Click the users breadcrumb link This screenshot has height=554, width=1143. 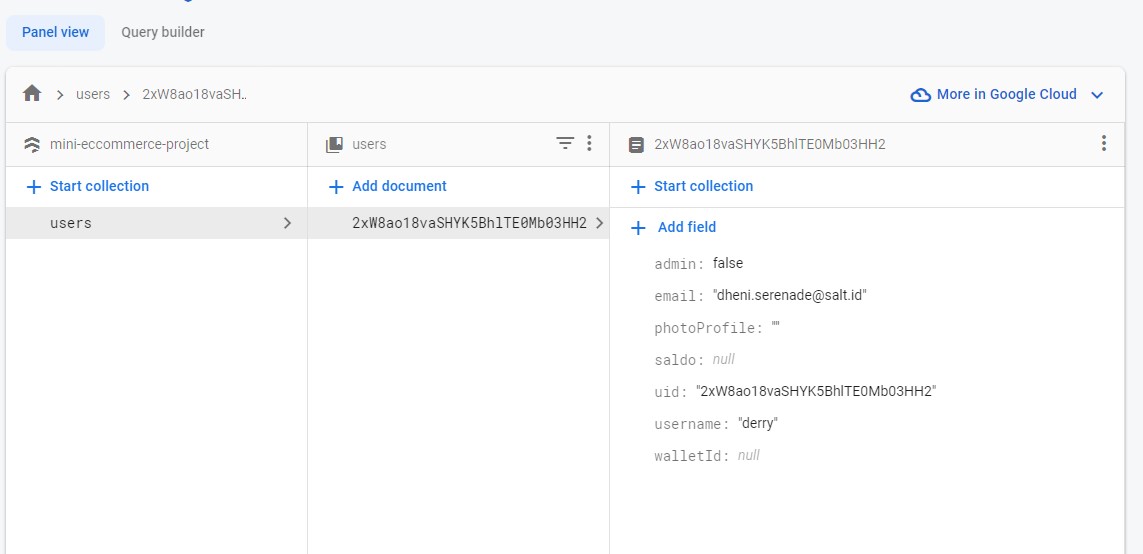(93, 94)
